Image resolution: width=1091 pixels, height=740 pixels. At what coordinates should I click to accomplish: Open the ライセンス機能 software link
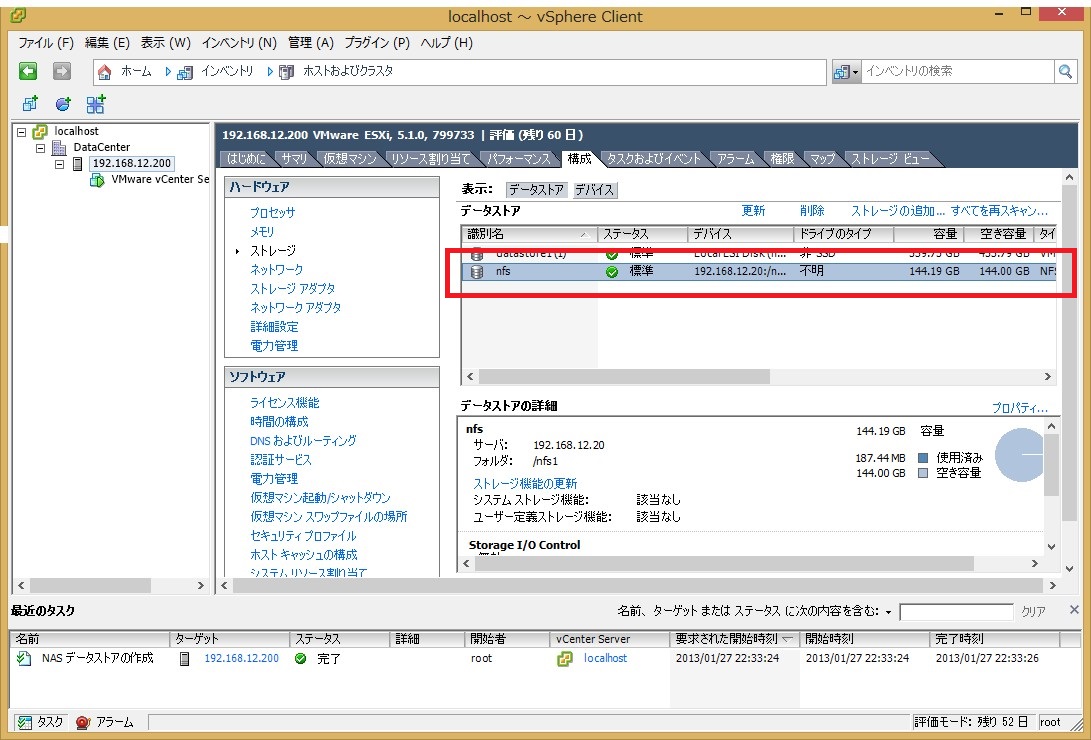pyautogui.click(x=285, y=403)
